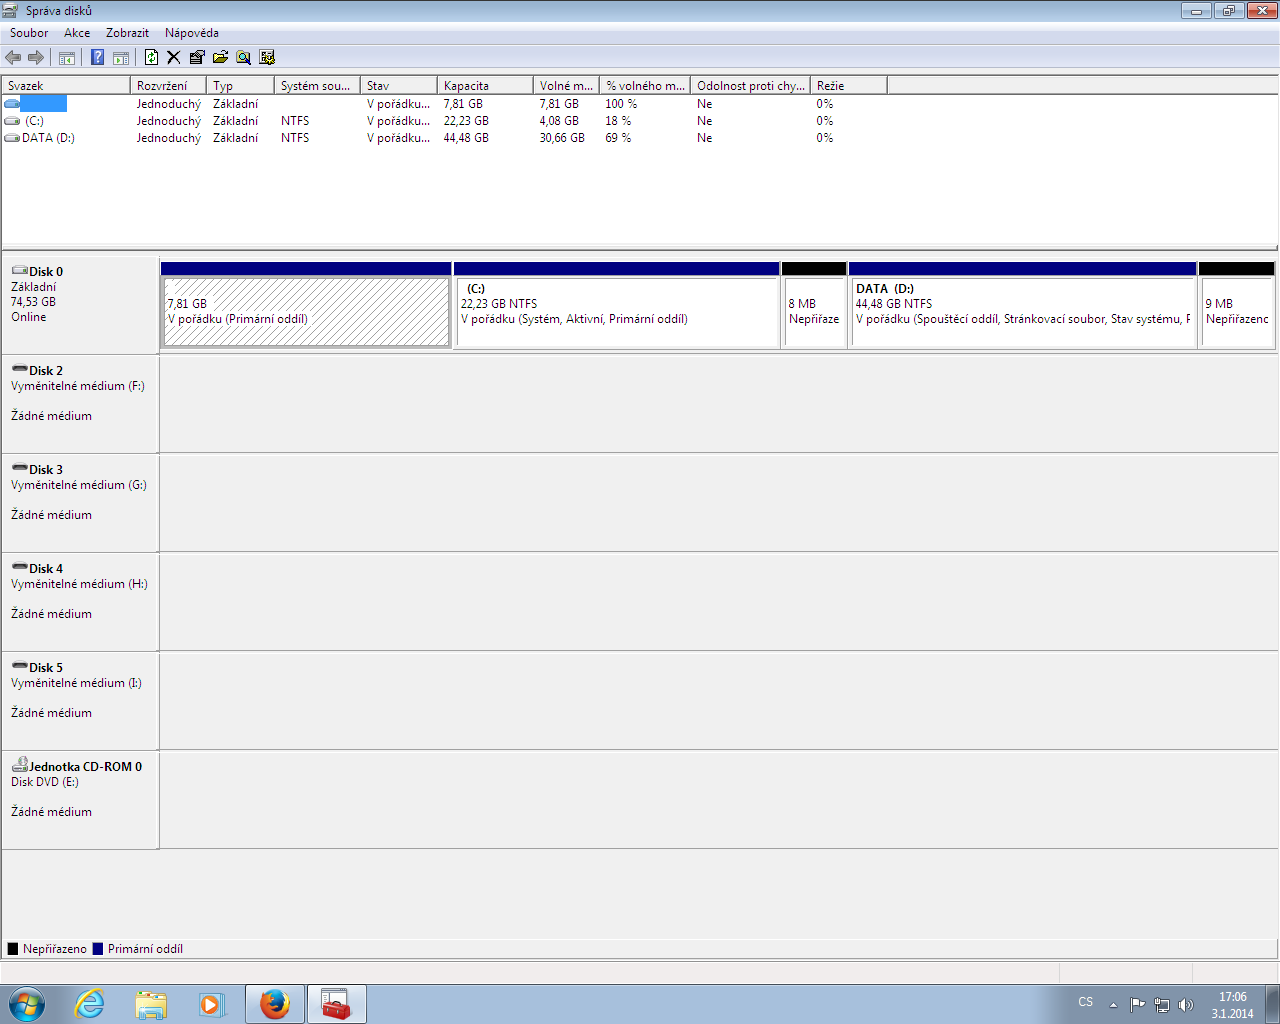Toggle the action pane toolbar icon
Screen dimensions: 1280x1024
click(x=121, y=57)
